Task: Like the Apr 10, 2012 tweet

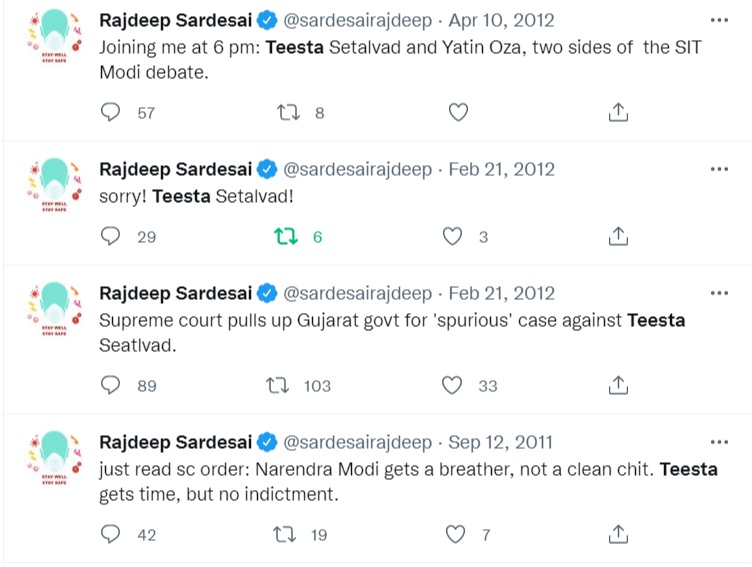Action: (x=458, y=113)
